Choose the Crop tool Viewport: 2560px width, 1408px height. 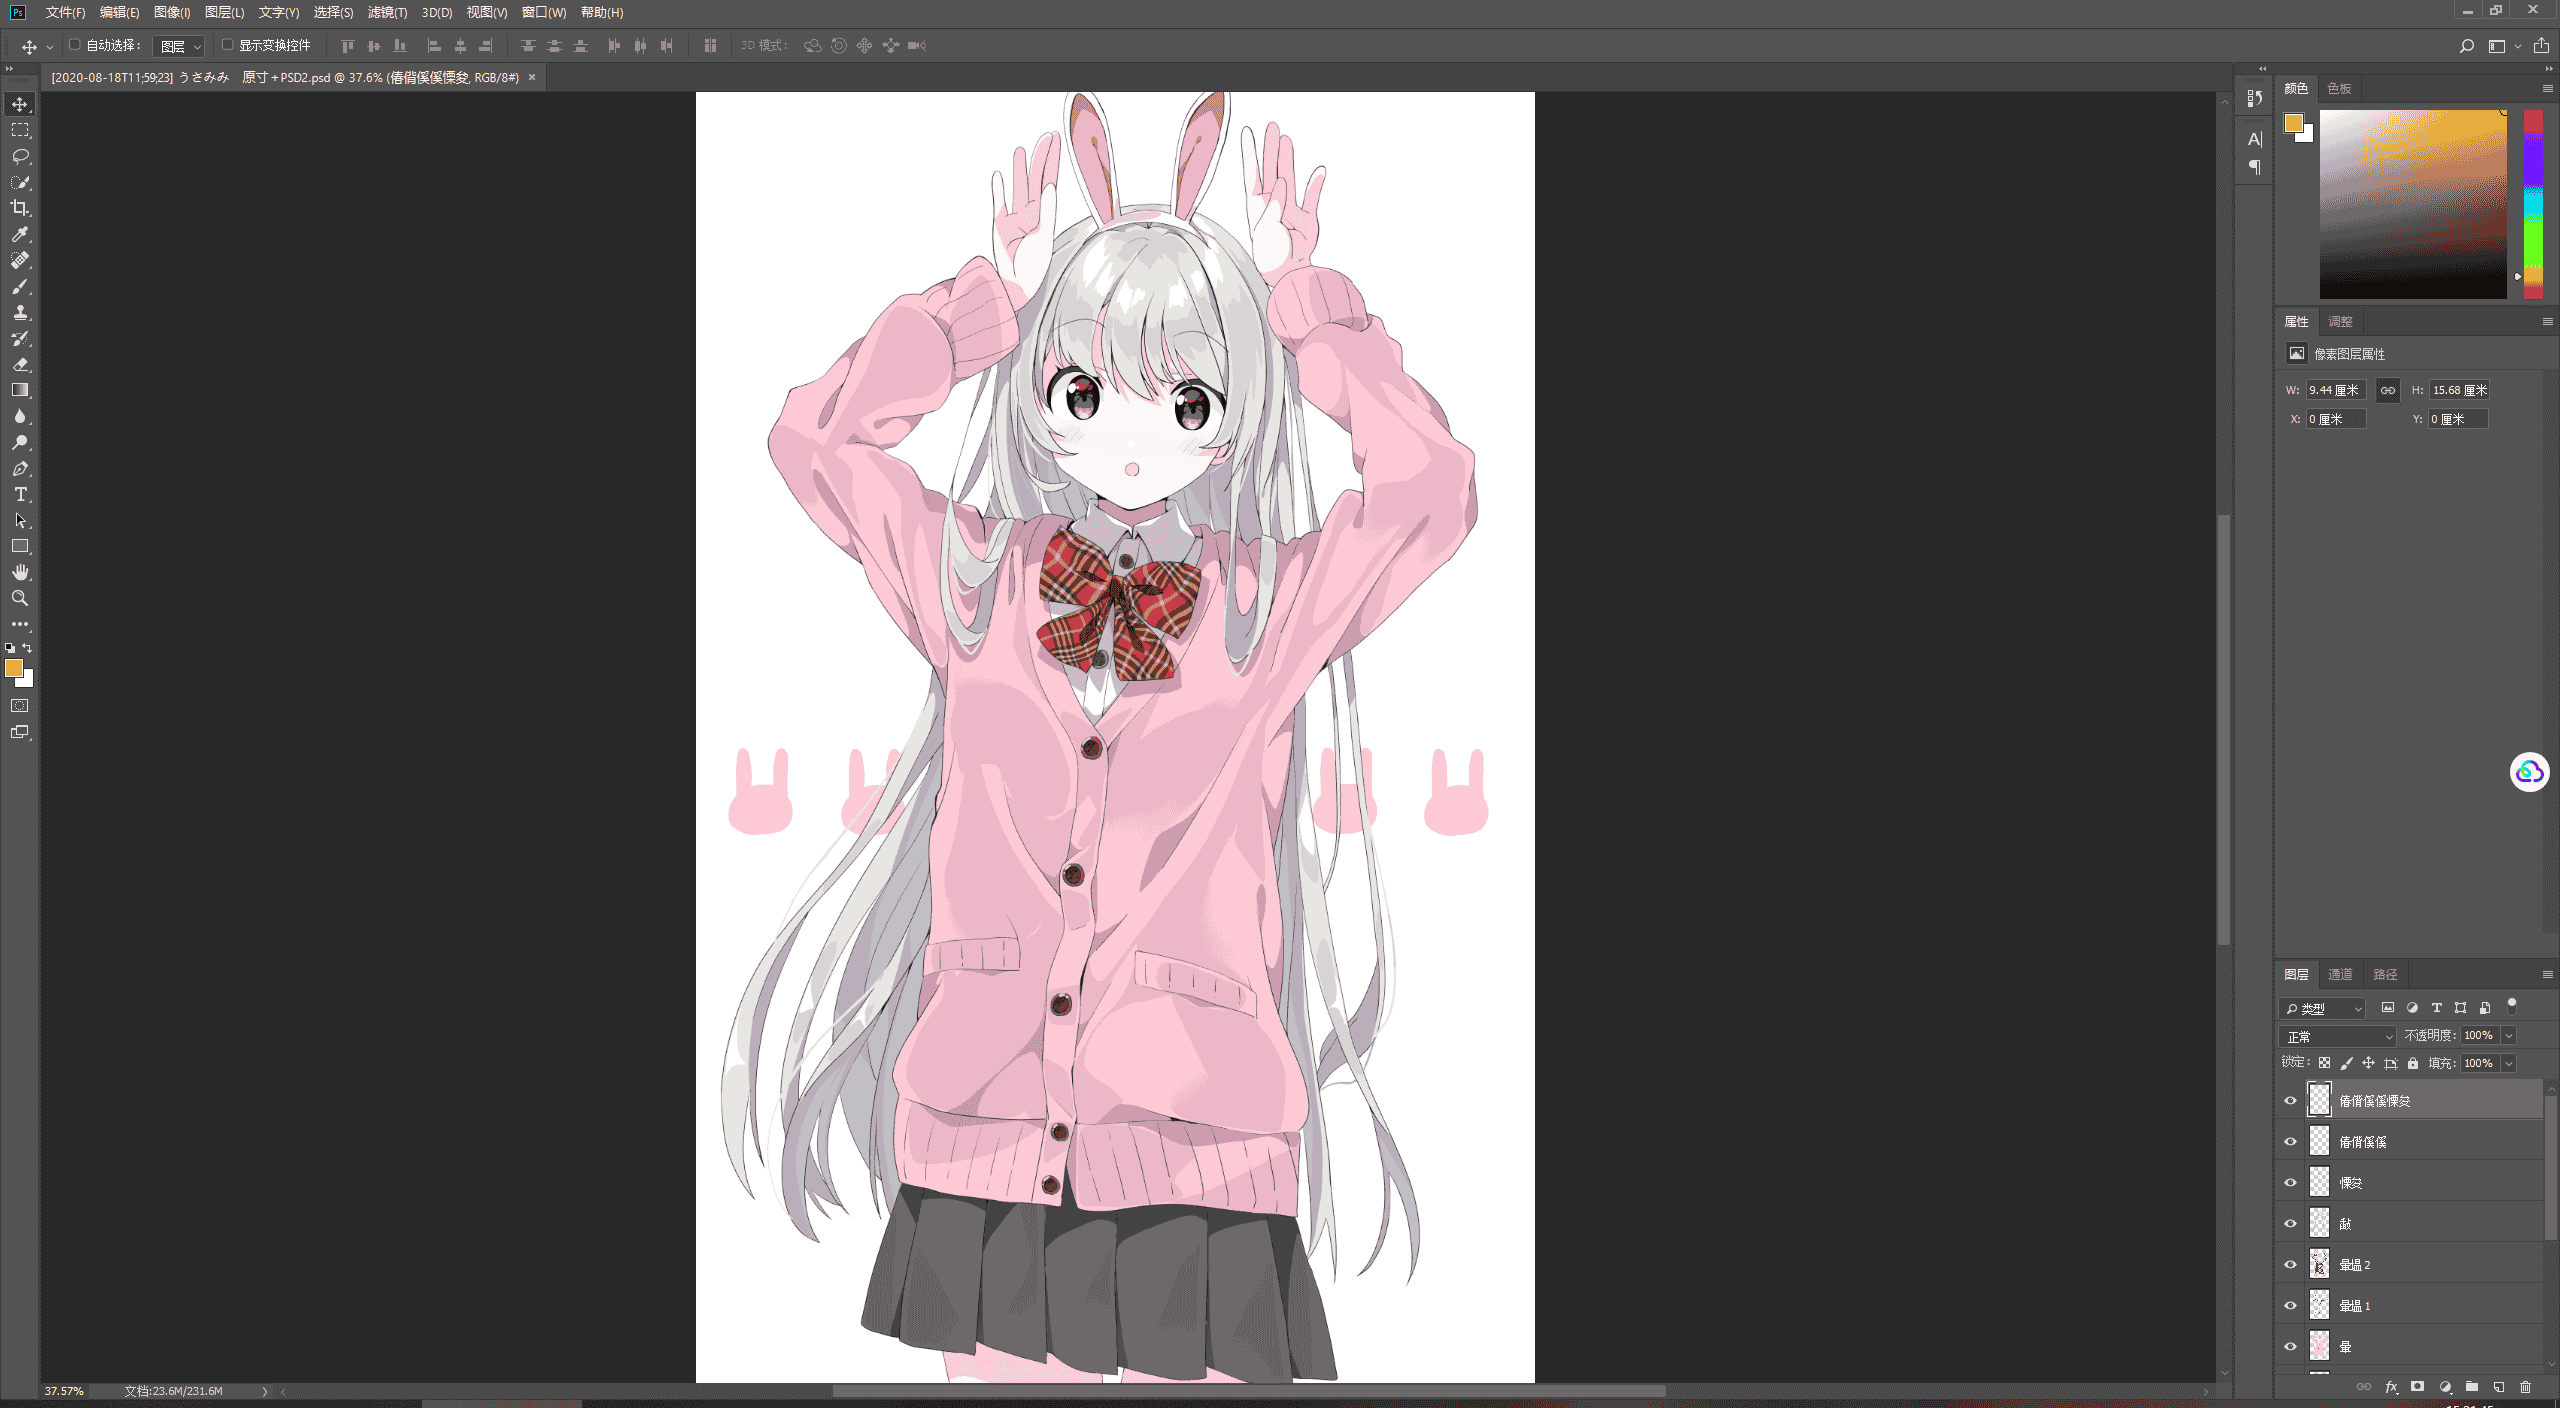[x=20, y=208]
